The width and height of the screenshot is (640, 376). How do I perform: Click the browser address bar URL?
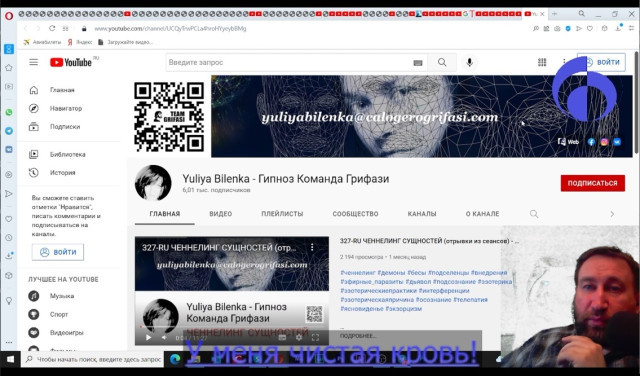tap(170, 29)
